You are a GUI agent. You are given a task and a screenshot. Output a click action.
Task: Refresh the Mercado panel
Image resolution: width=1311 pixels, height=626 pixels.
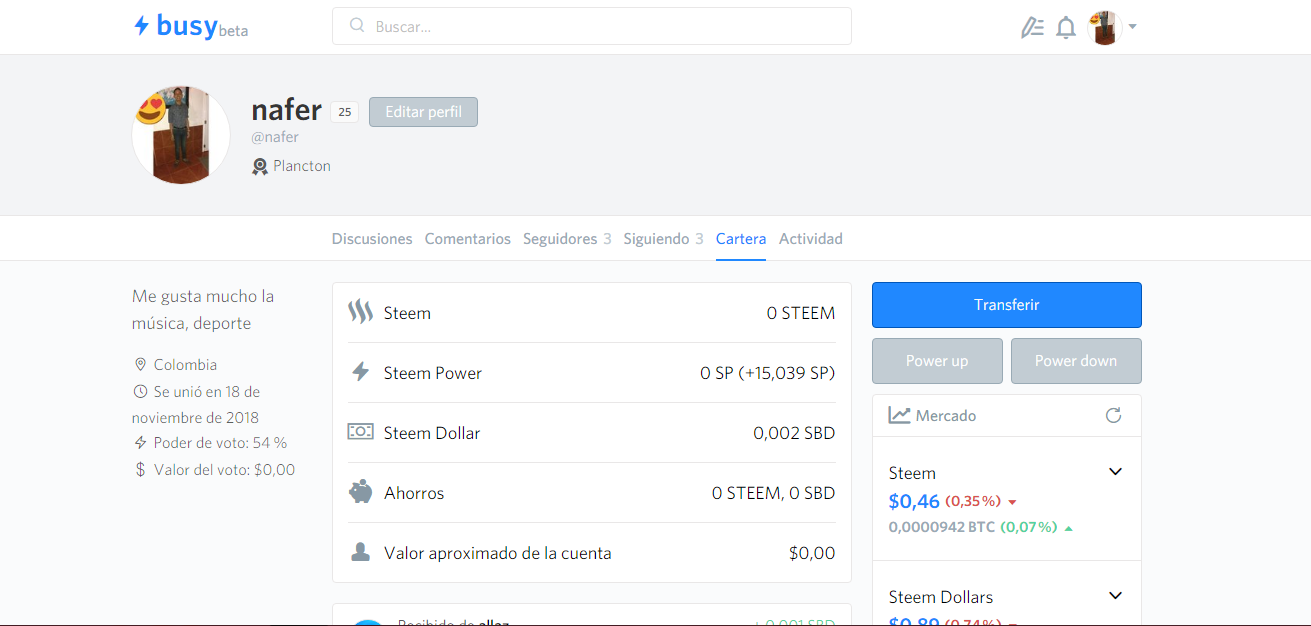(1113, 415)
